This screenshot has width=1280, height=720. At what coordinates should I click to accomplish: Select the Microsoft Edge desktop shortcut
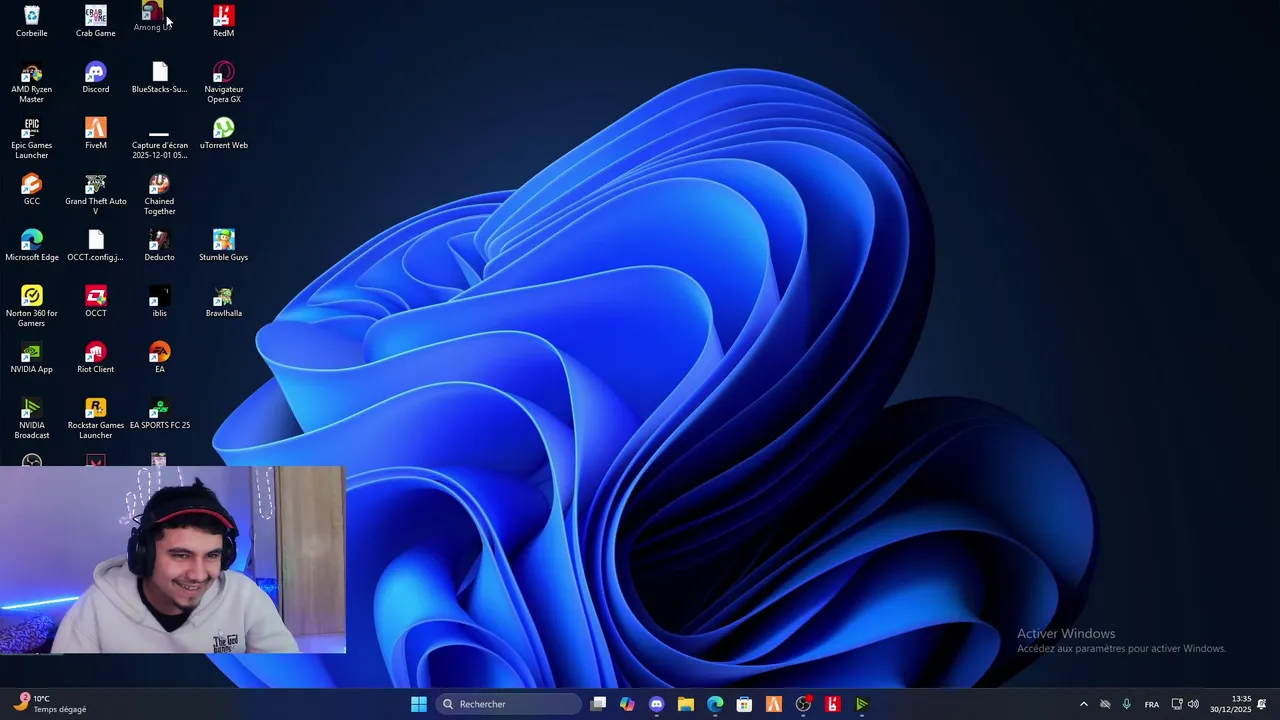pos(32,246)
